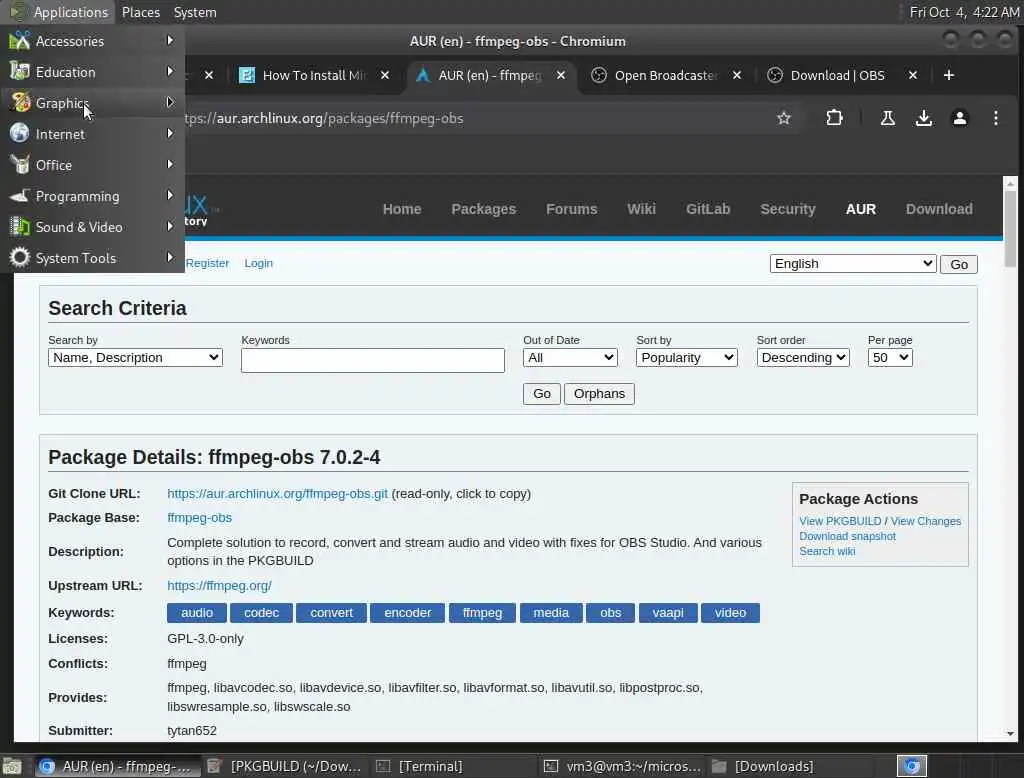The width and height of the screenshot is (1024, 778).
Task: Open the ffmpeg-obs Package Base link
Action: pyautogui.click(x=199, y=517)
